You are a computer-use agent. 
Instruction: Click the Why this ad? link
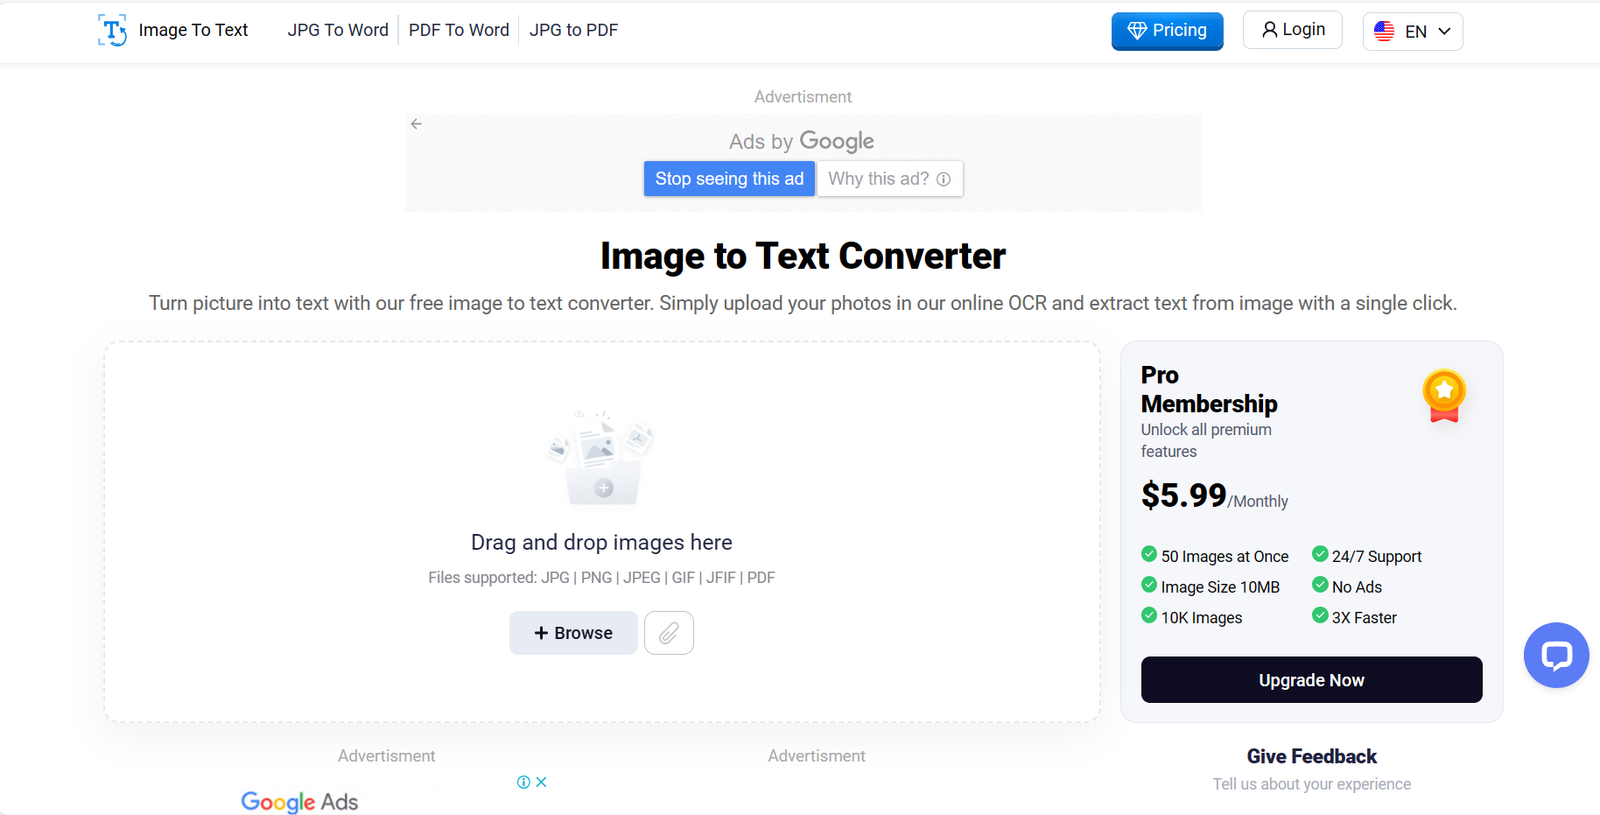pos(889,179)
